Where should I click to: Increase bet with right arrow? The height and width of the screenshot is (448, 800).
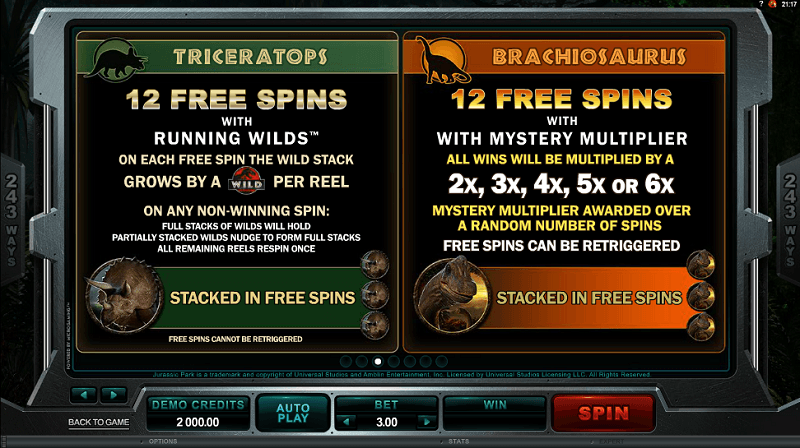[426, 421]
